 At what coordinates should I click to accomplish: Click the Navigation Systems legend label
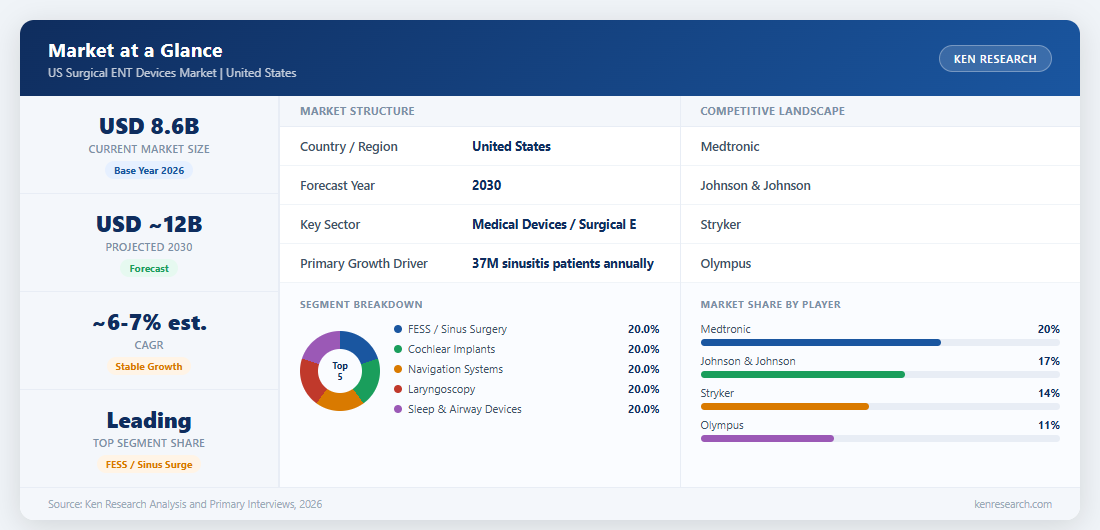[455, 369]
